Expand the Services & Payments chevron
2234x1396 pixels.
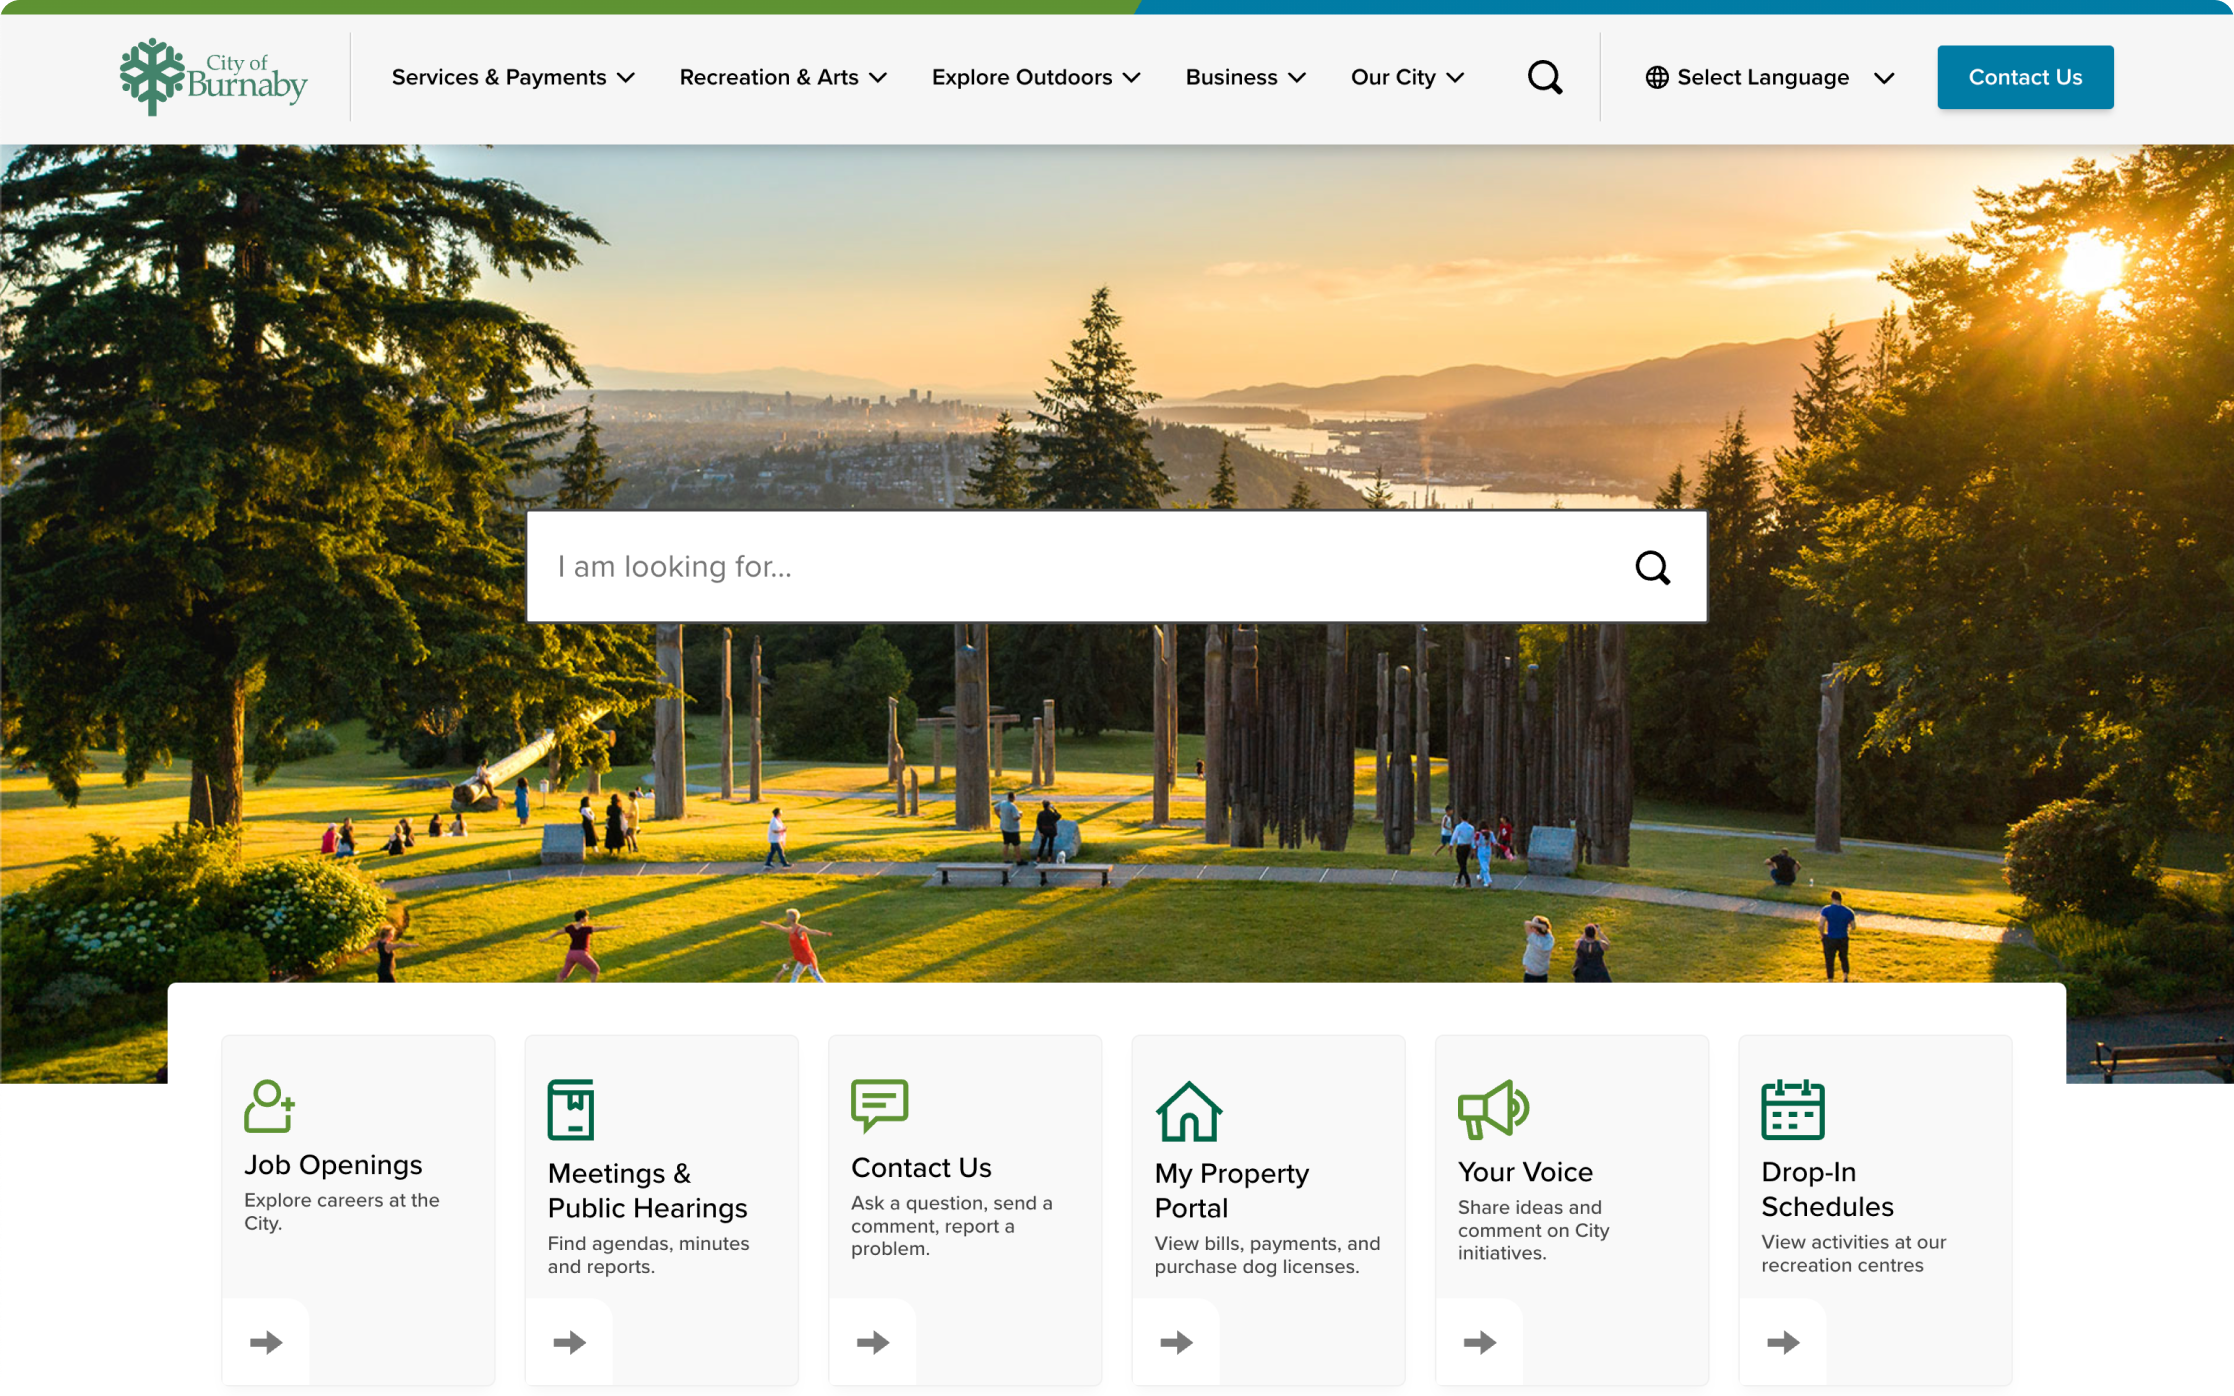626,78
